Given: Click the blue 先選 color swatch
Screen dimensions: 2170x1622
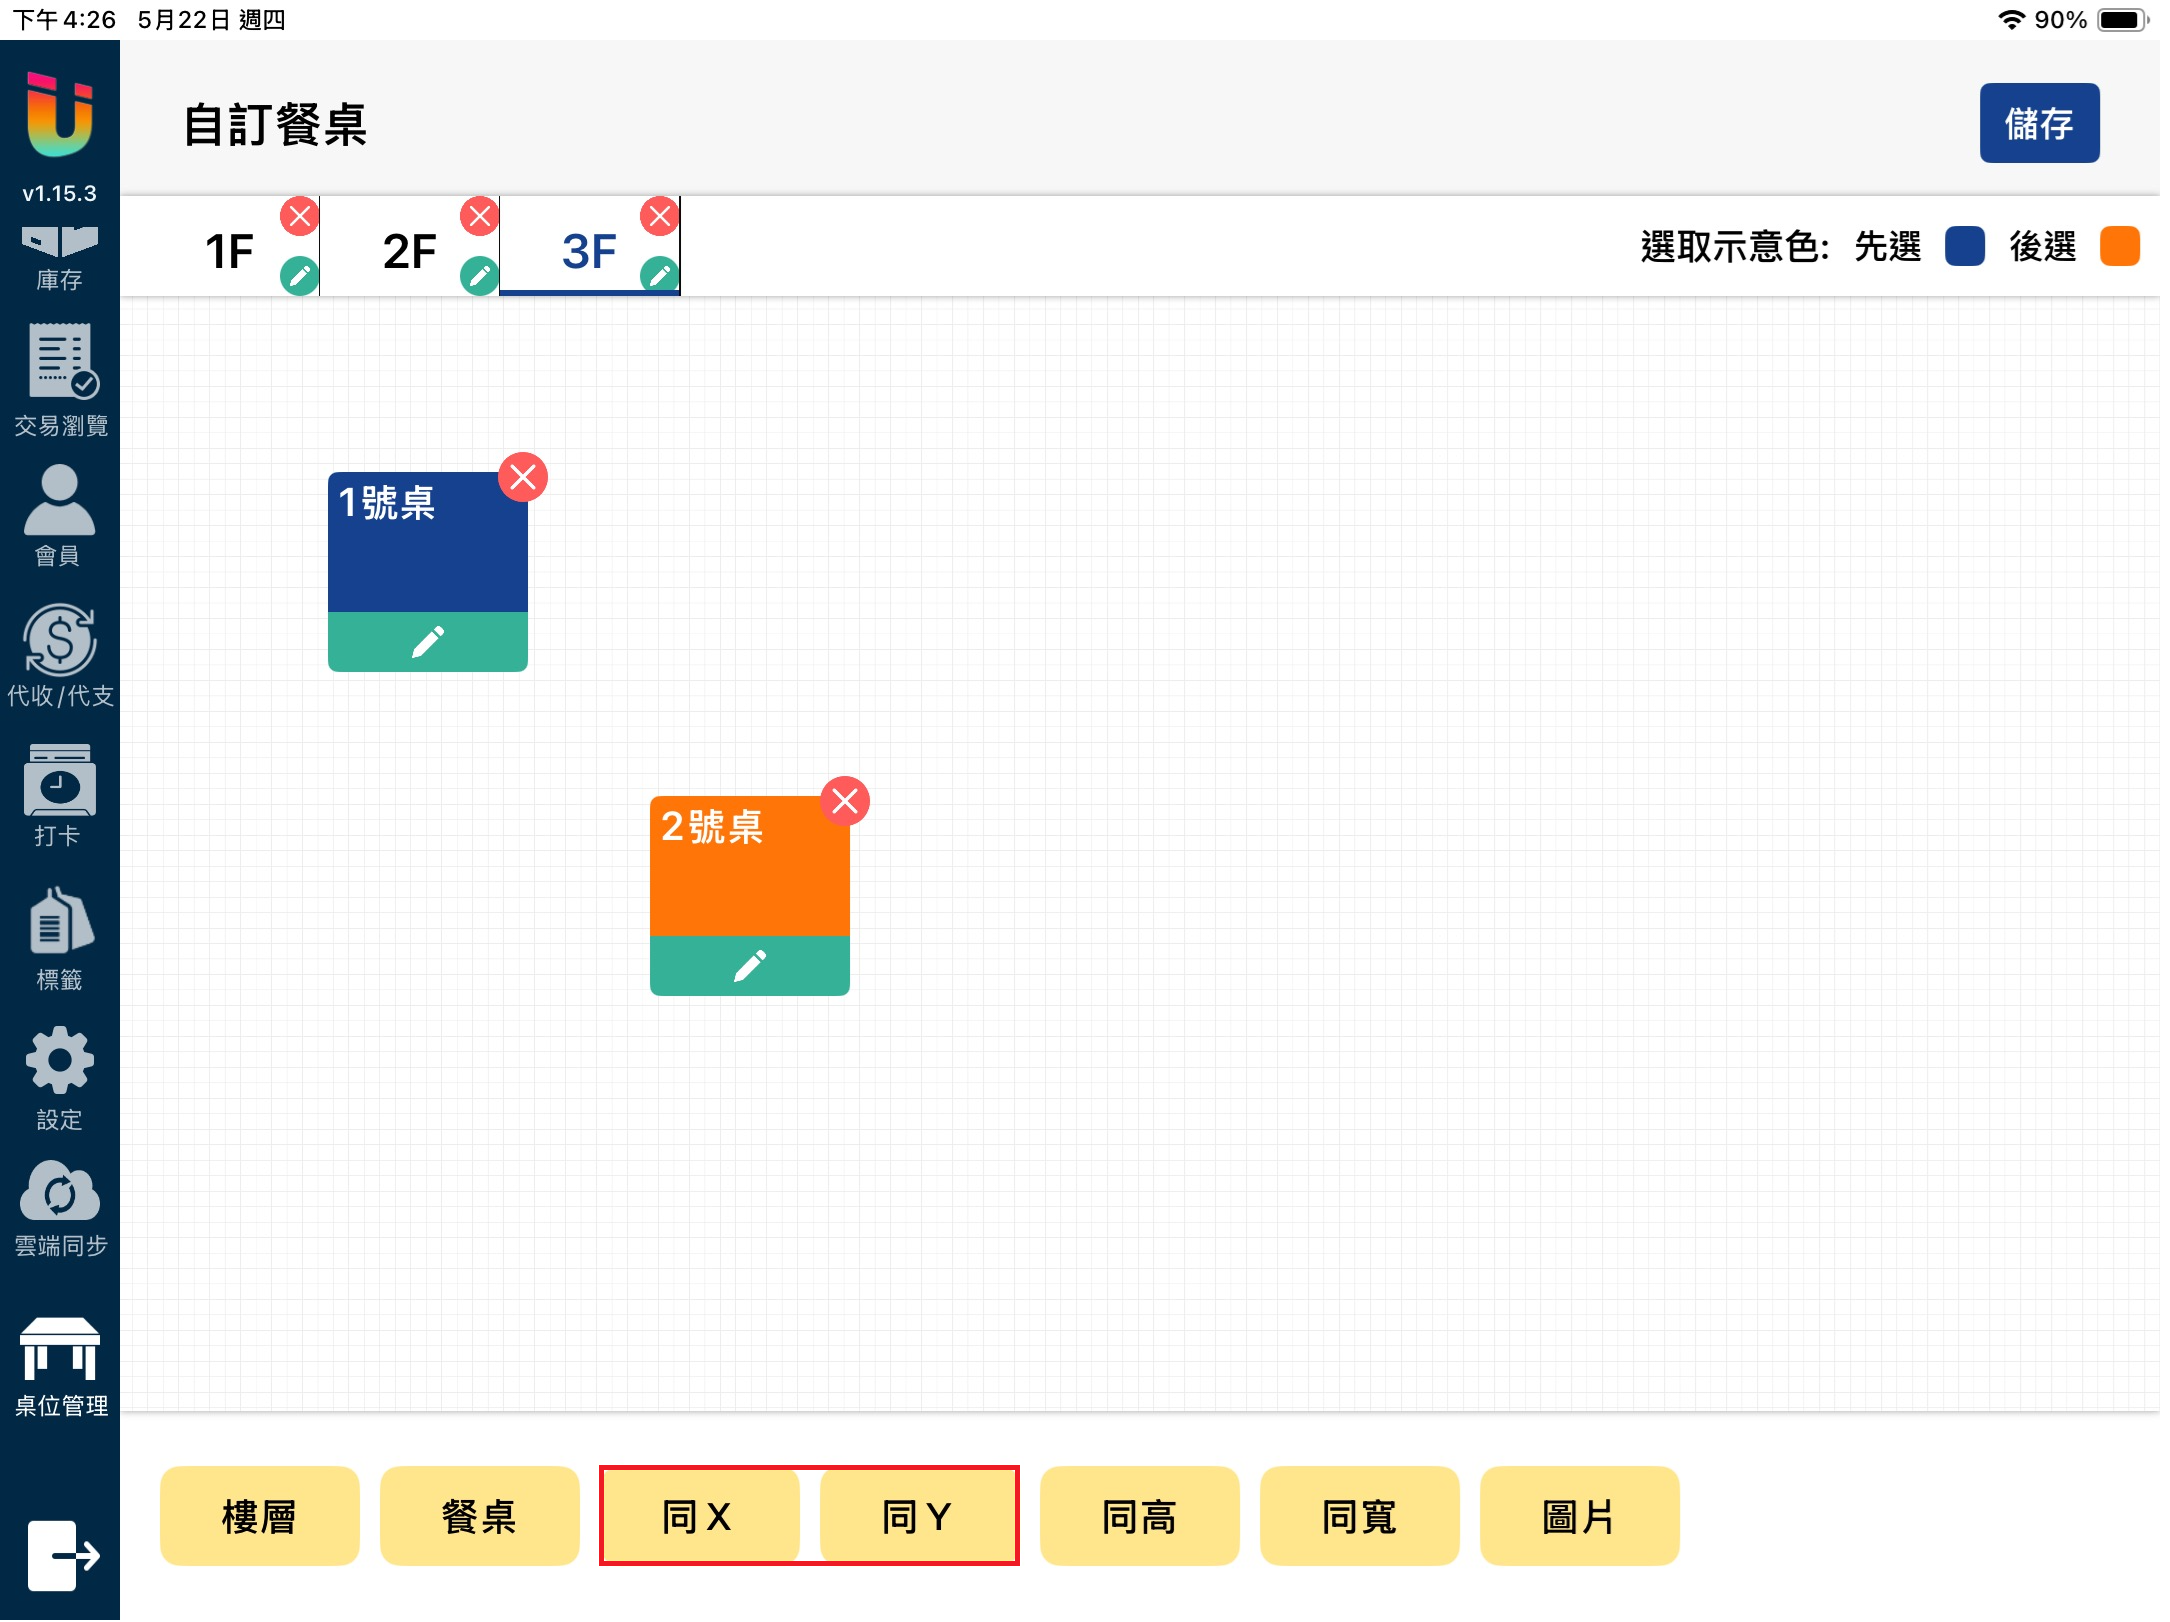Looking at the screenshot, I should click(1964, 246).
